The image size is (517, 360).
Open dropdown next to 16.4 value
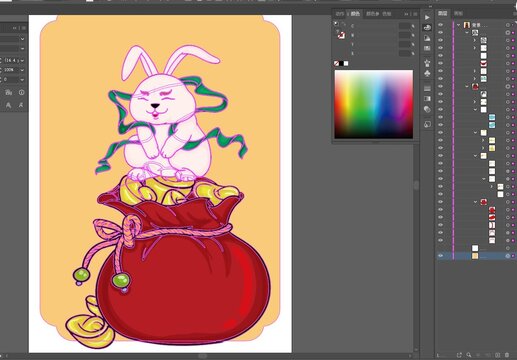point(22,60)
